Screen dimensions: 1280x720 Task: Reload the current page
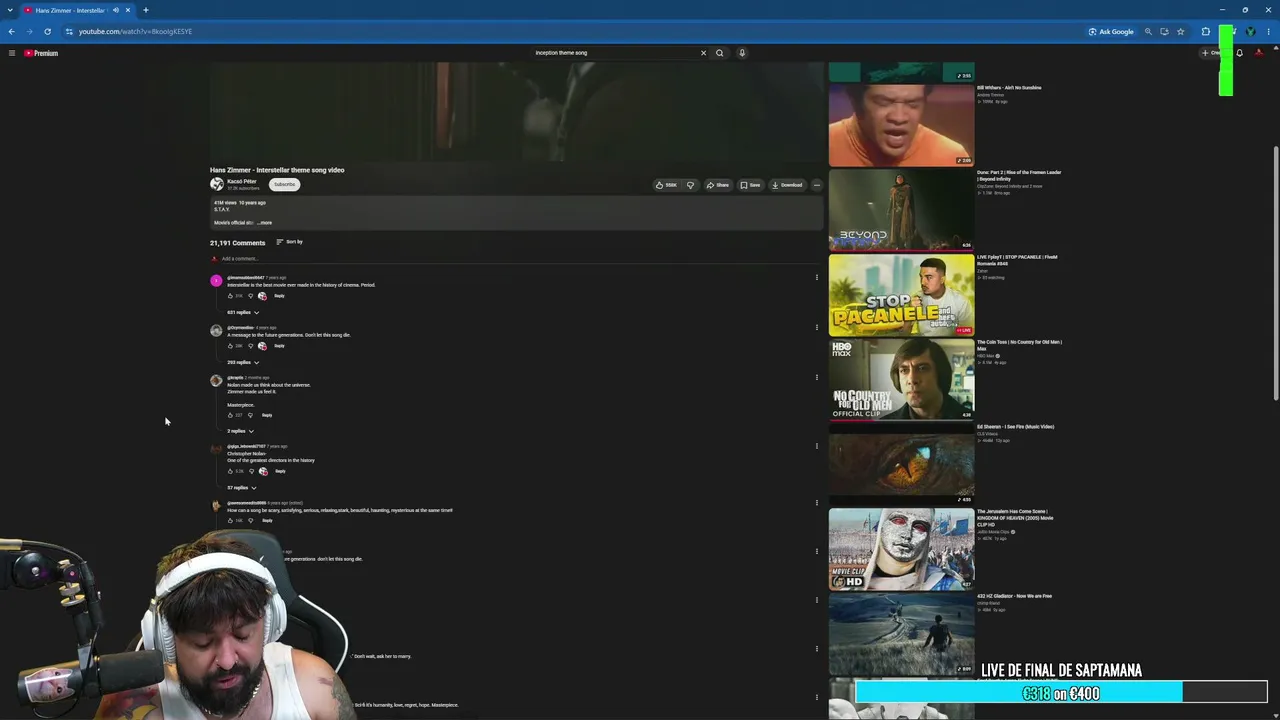coord(47,31)
